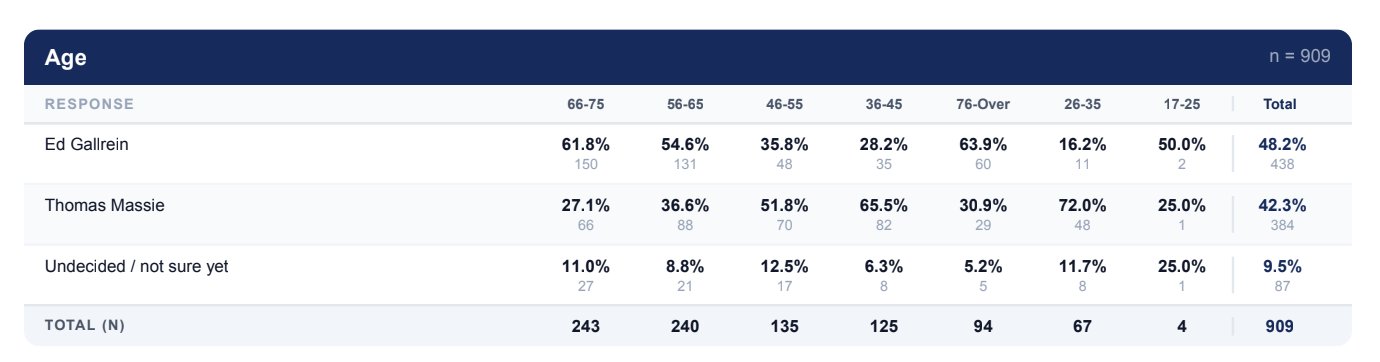Click Thomas Massie's 65.5% cell

pyautogui.click(x=884, y=206)
